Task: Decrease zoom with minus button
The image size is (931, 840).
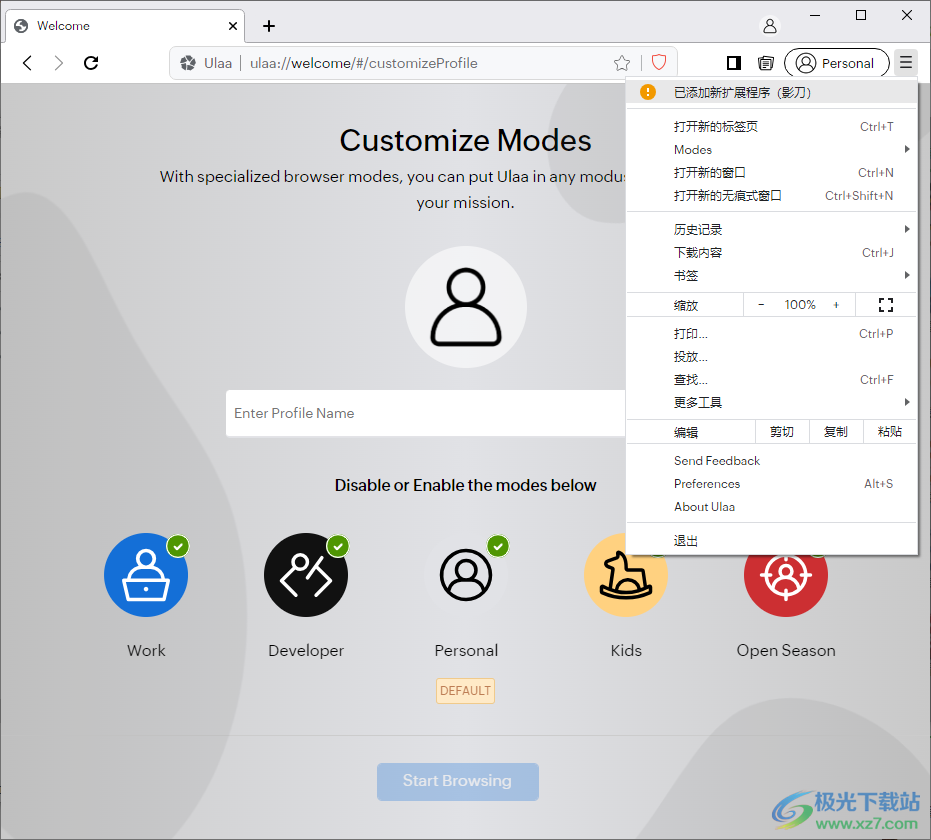Action: tap(761, 305)
